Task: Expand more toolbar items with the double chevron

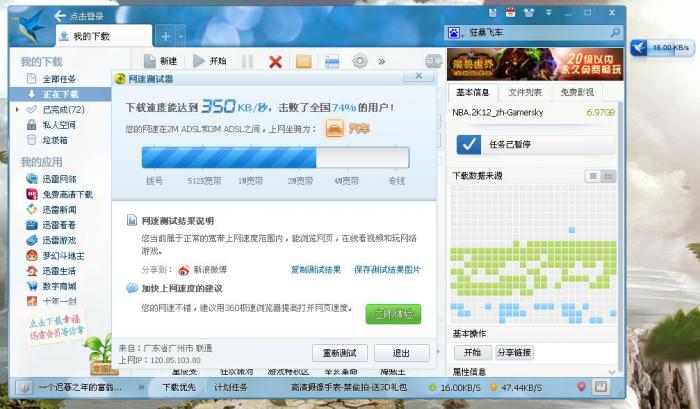Action: pyautogui.click(x=382, y=62)
